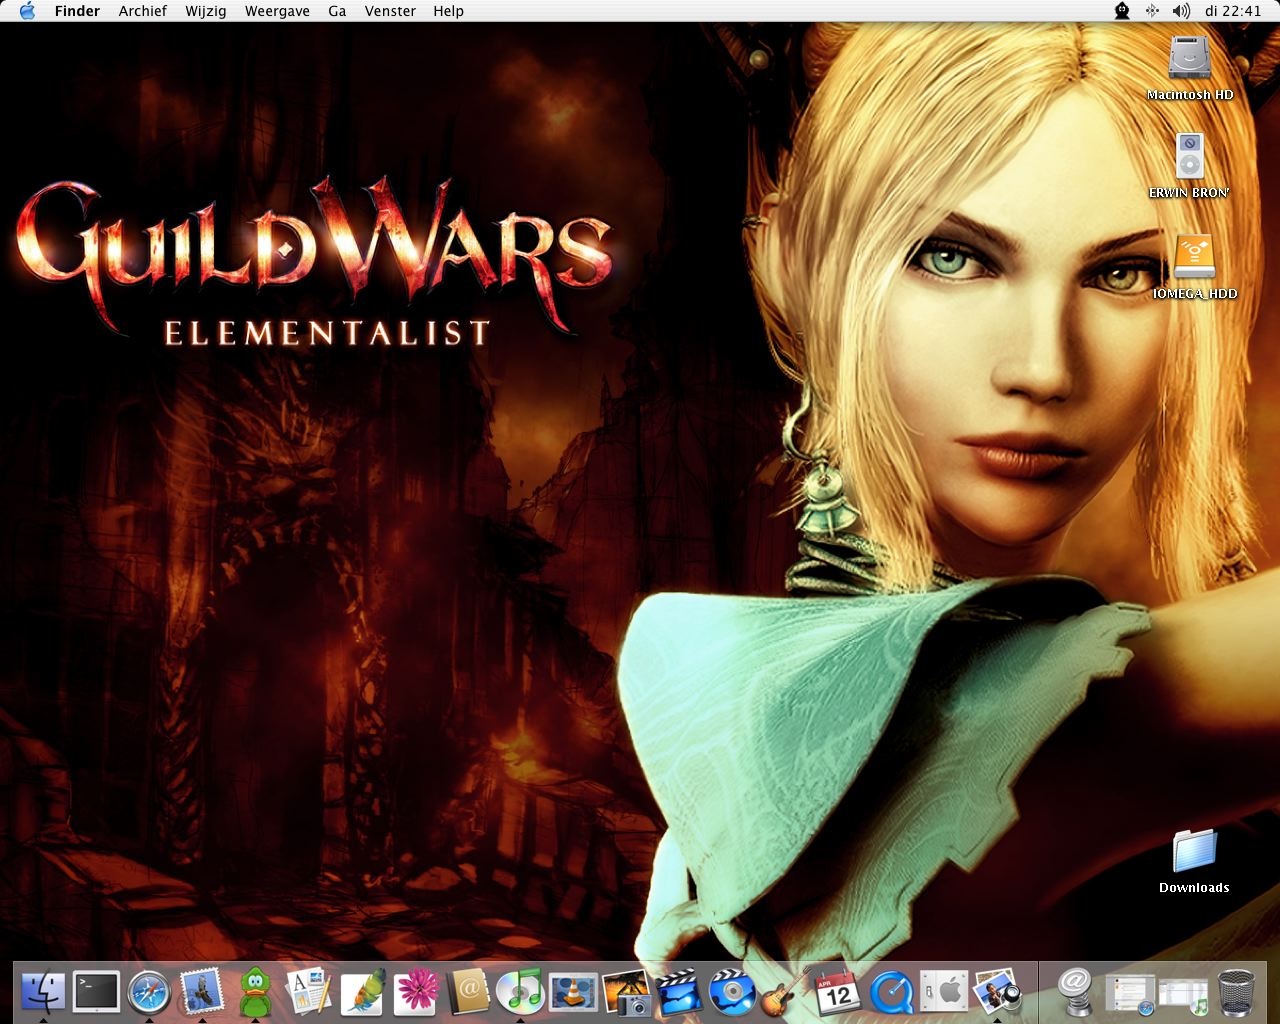Open the Venster menu
Image resolution: width=1280 pixels, height=1024 pixels.
(390, 11)
